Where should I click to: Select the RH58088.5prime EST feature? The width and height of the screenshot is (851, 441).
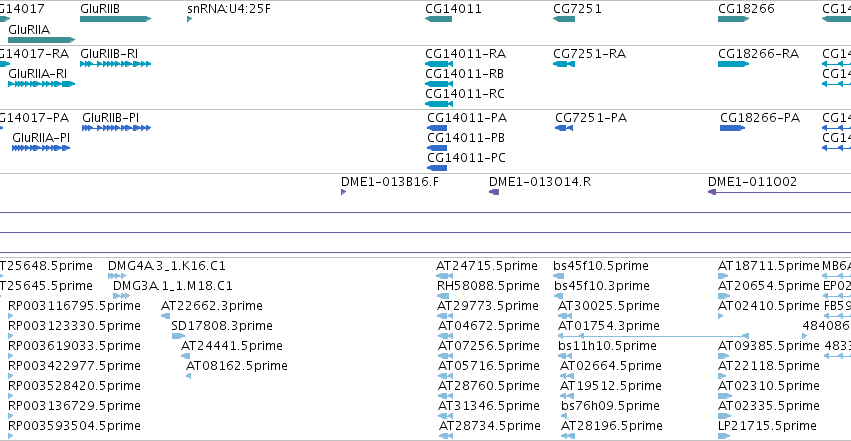click(443, 296)
